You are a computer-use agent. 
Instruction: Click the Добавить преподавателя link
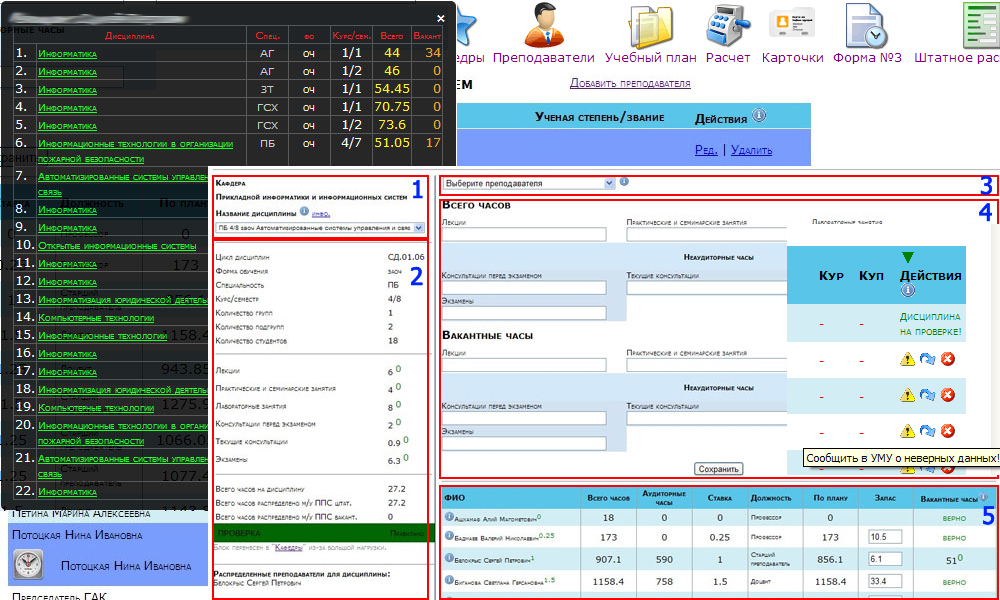630,83
